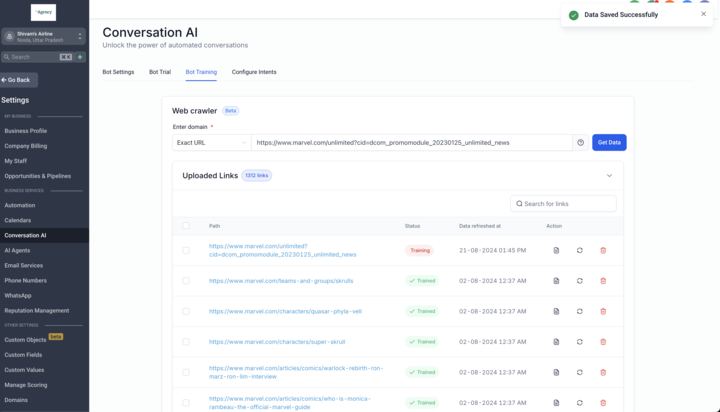The width and height of the screenshot is (720, 412).
Task: Toggle the select-all checkbox in table header
Action: tap(186, 226)
